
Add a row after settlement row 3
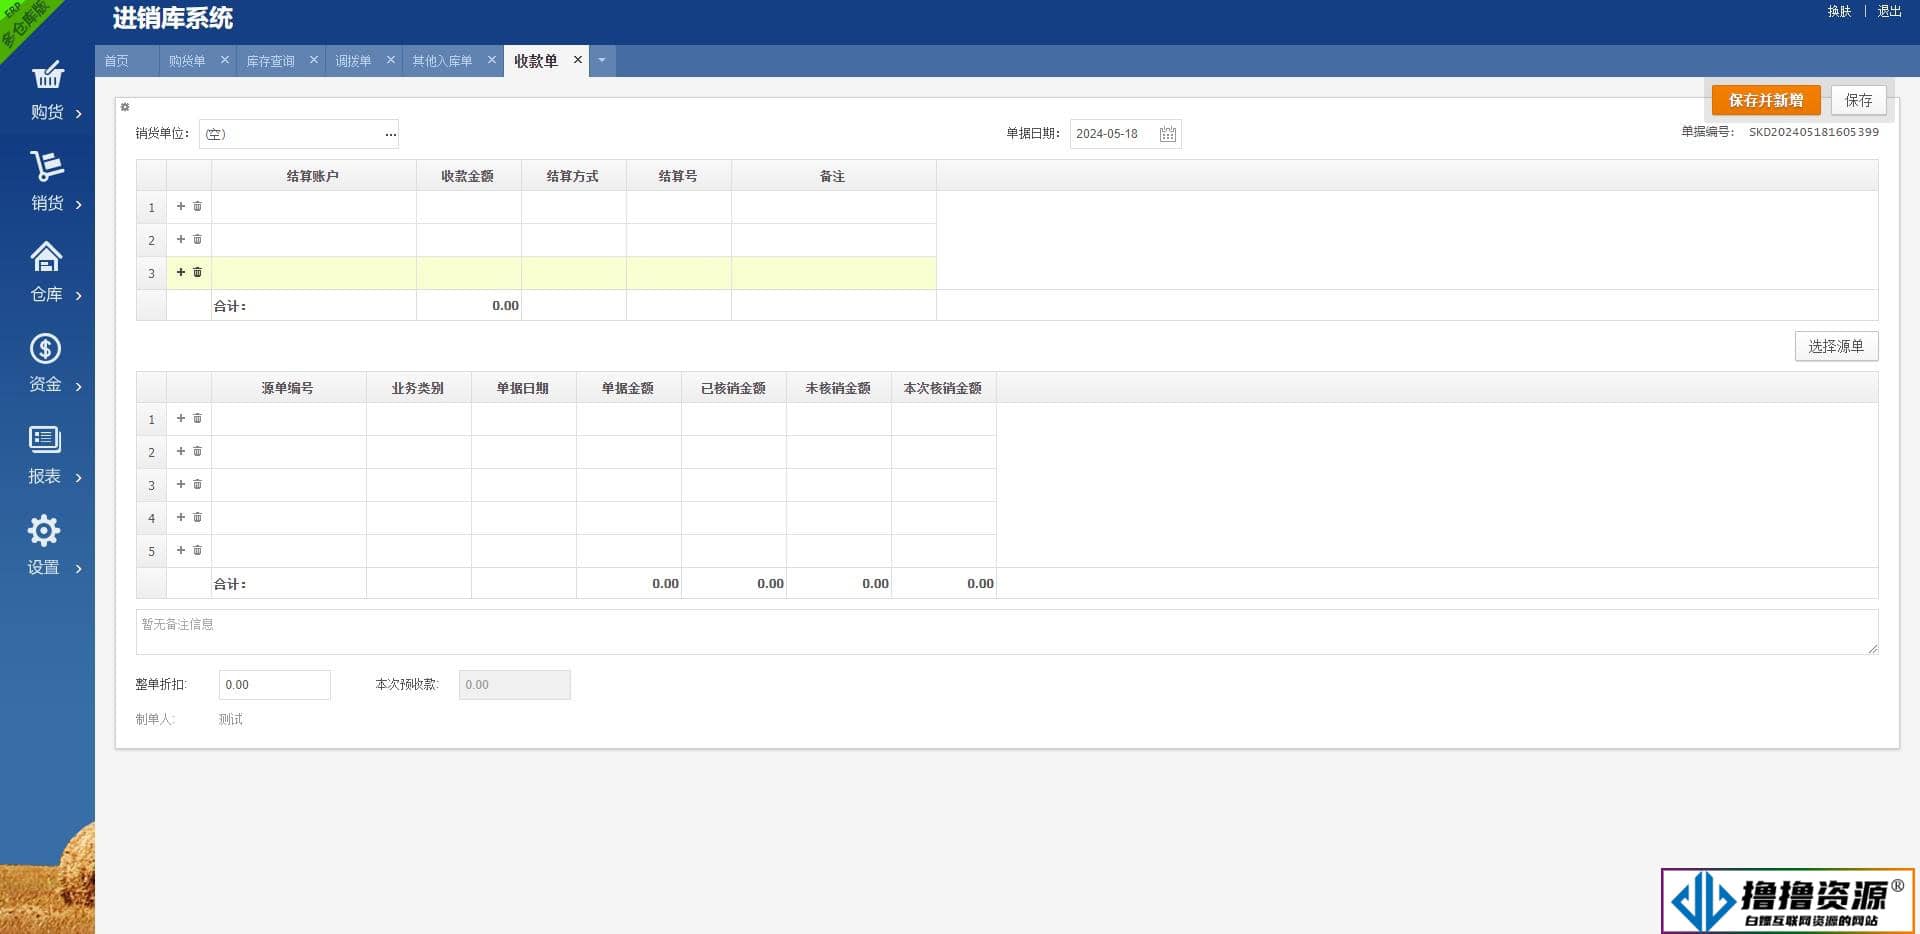(x=181, y=272)
